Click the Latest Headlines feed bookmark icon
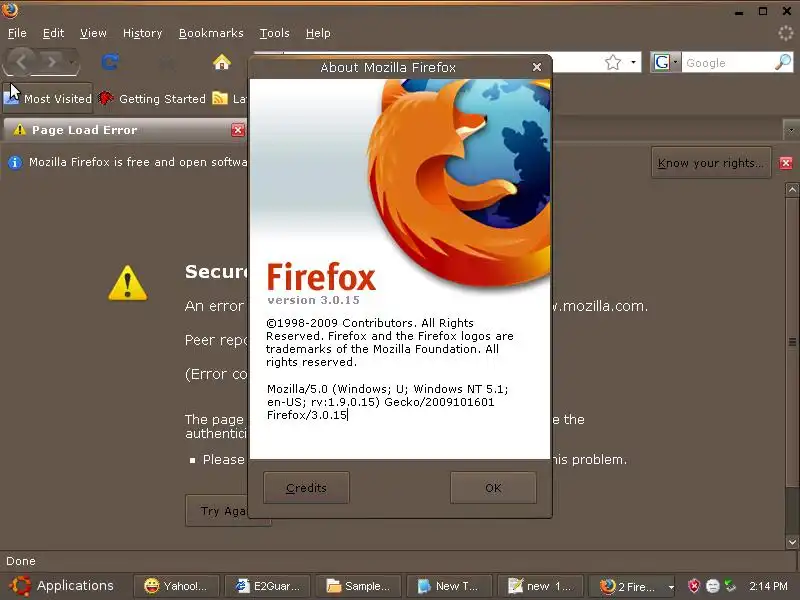 [220, 98]
